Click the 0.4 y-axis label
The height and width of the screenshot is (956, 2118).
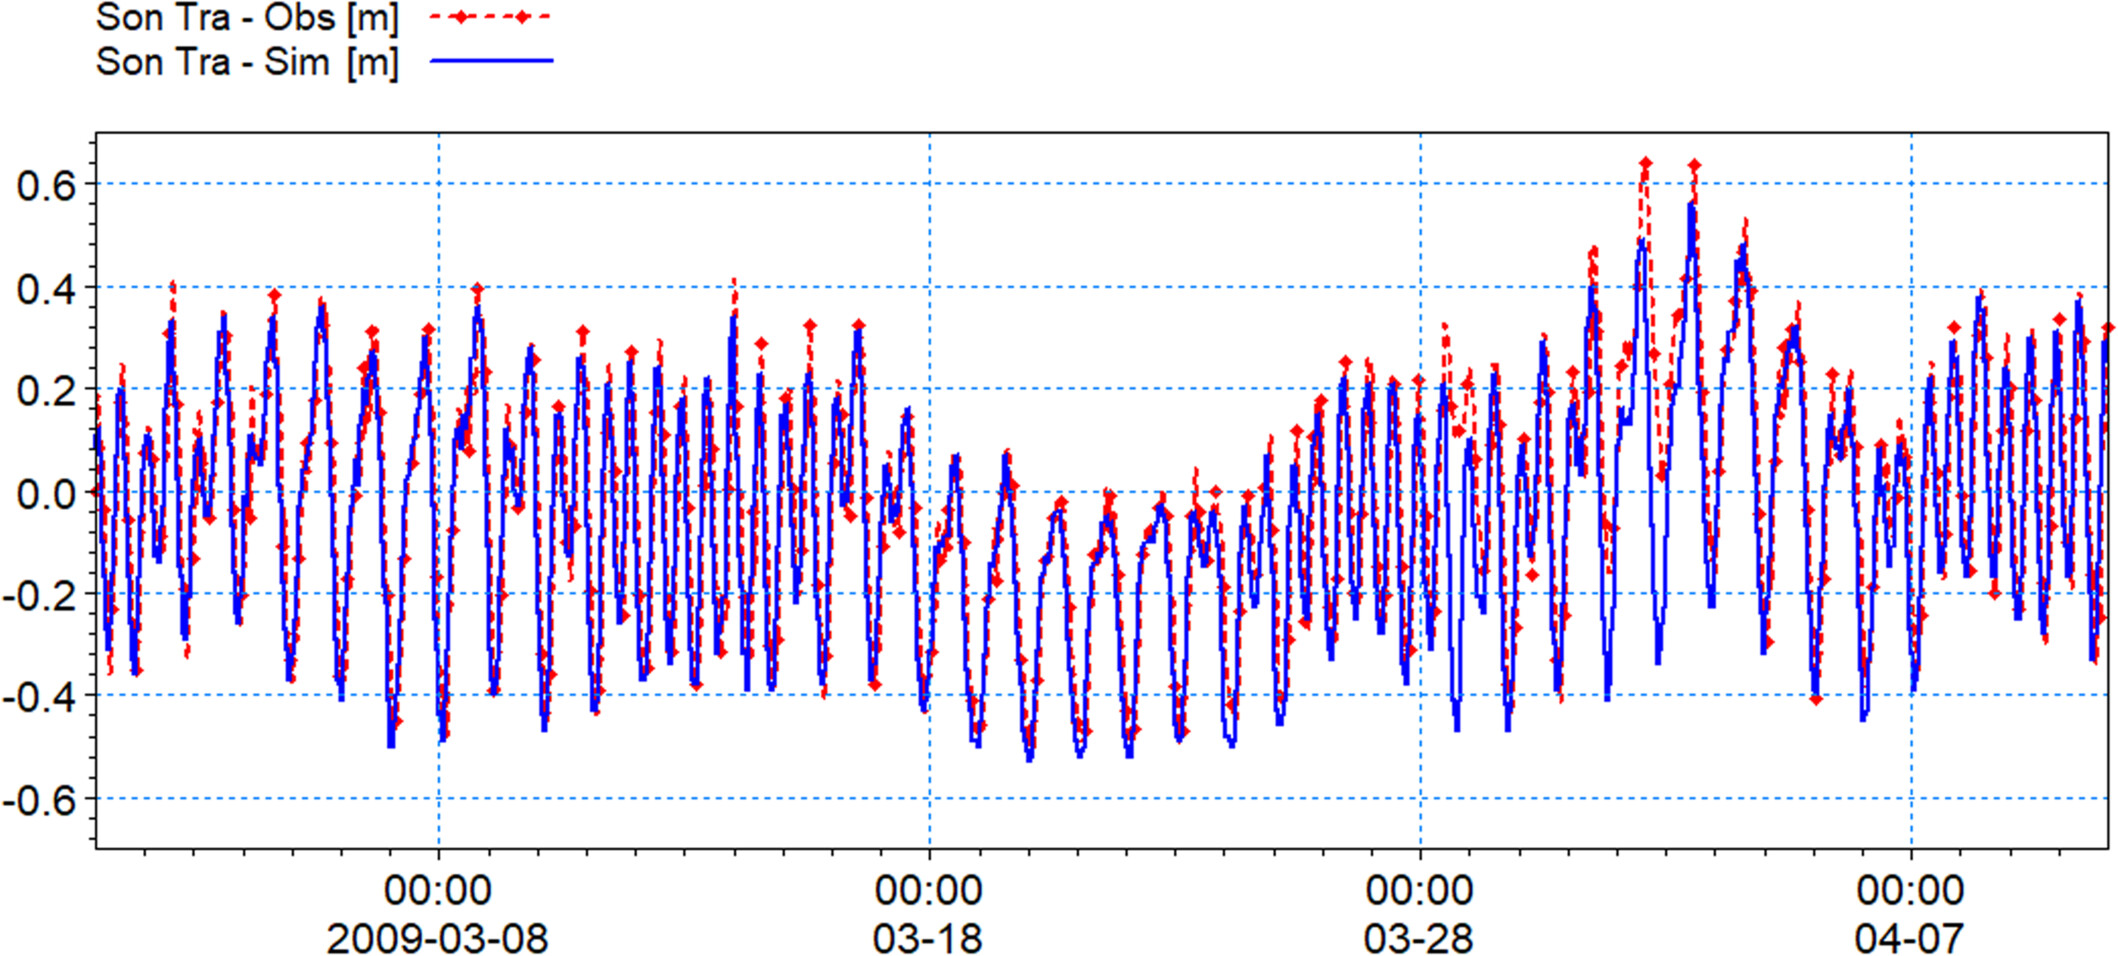pos(46,289)
